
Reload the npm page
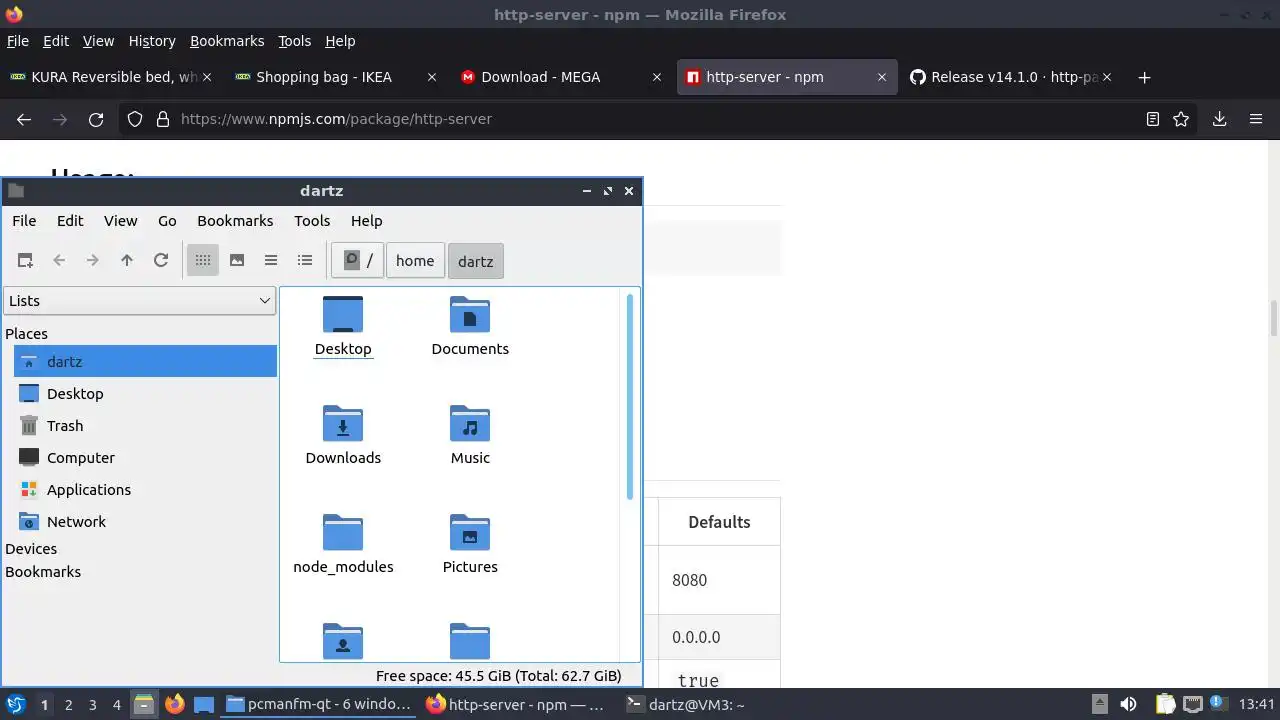[96, 119]
